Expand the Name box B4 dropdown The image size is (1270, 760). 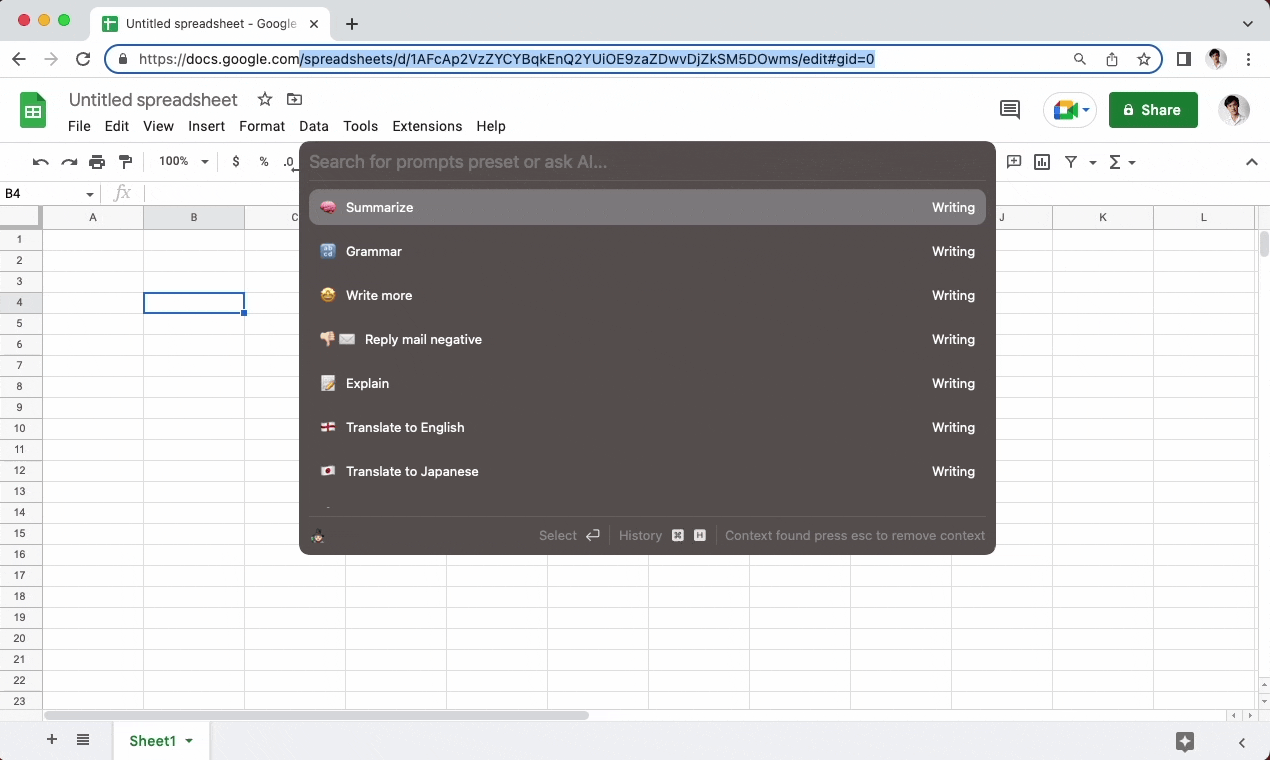[90, 194]
